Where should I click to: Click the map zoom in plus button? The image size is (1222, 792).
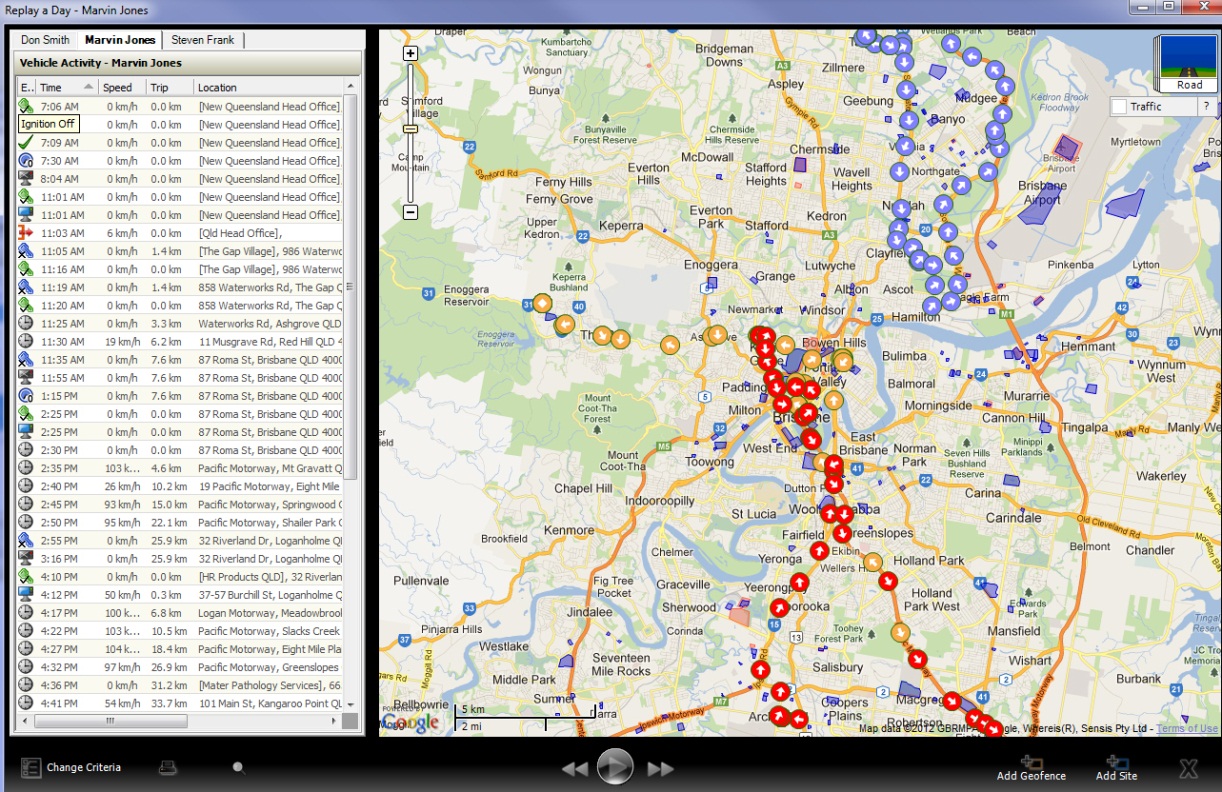(410, 53)
